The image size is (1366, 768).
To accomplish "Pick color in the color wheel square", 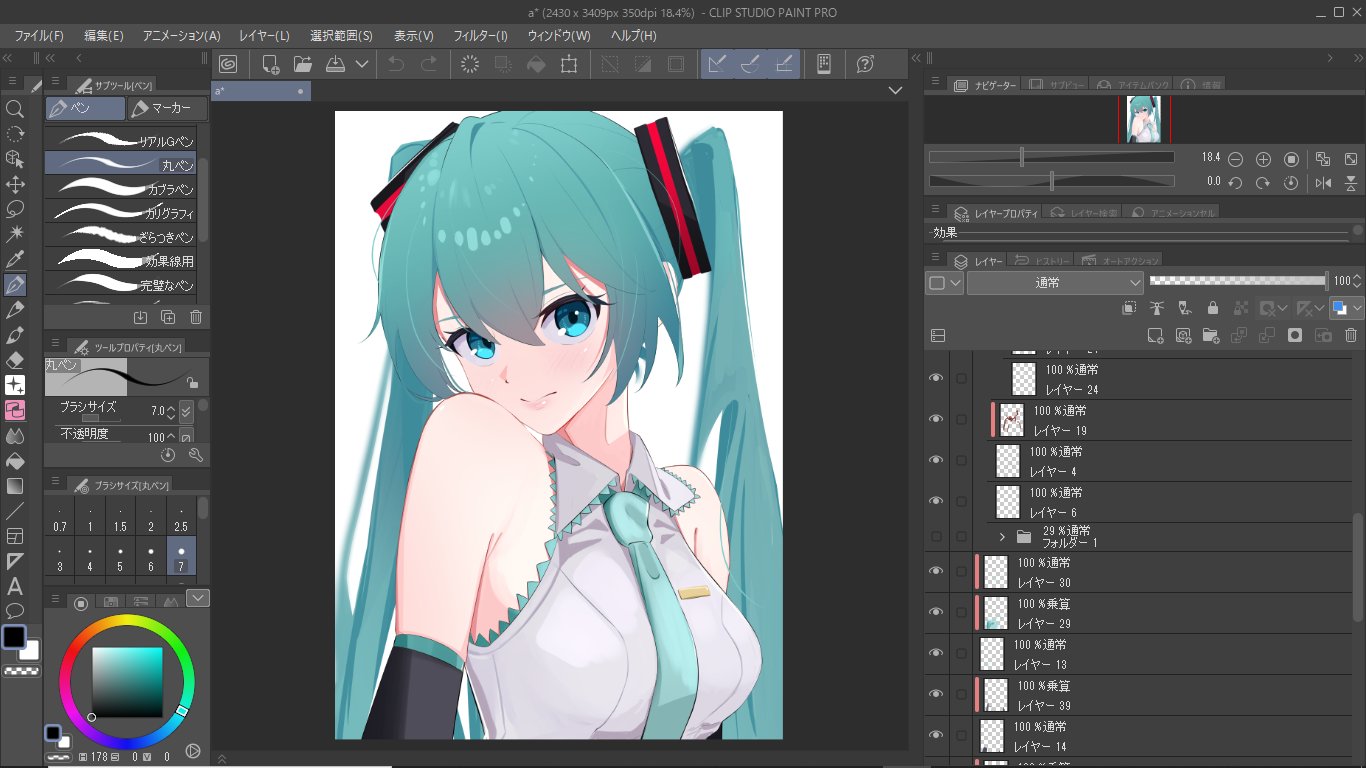I will [127, 682].
